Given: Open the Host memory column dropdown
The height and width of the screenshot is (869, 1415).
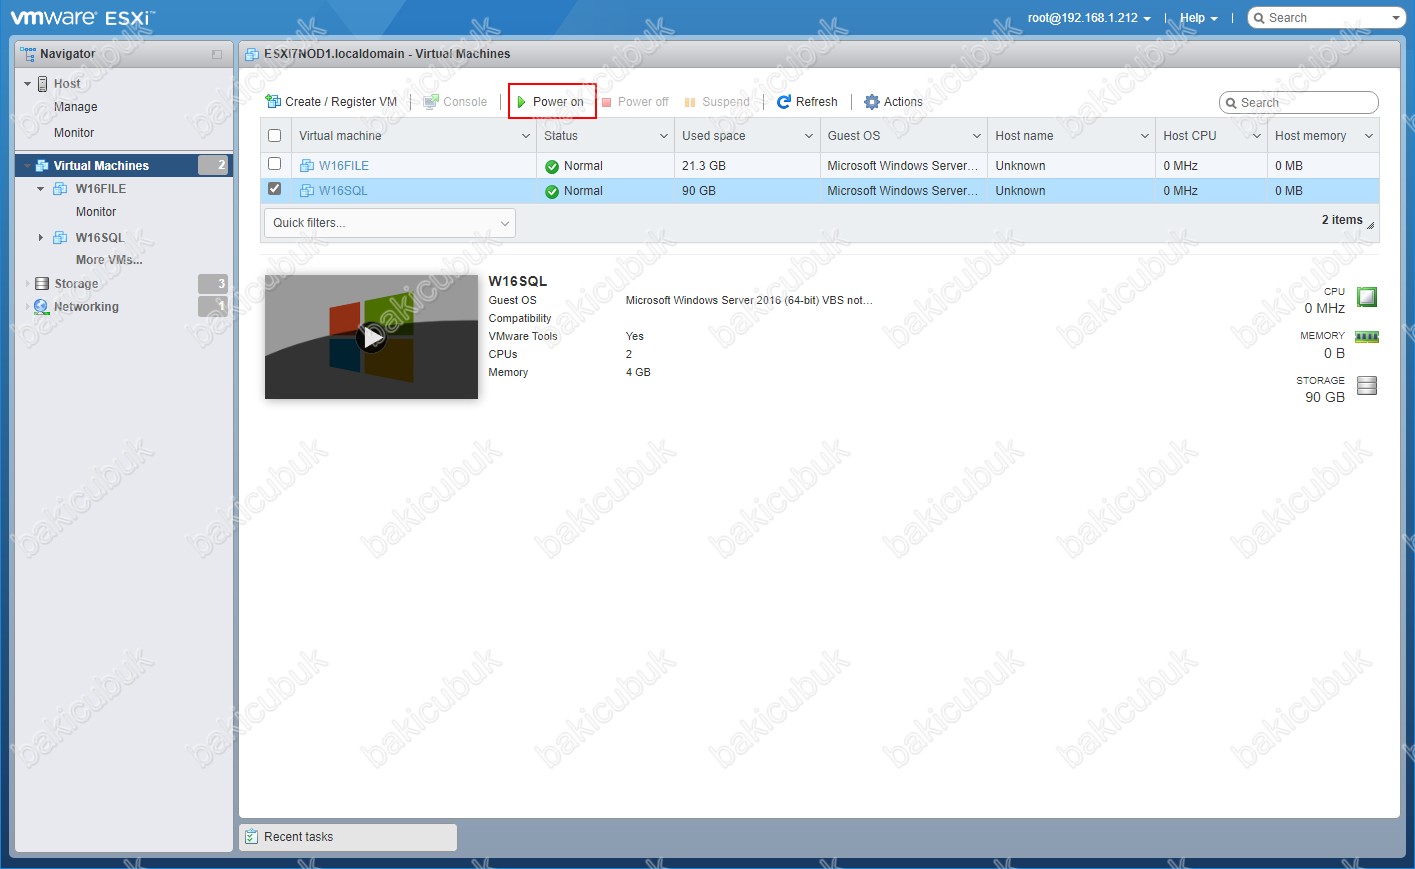Looking at the screenshot, I should [1369, 136].
